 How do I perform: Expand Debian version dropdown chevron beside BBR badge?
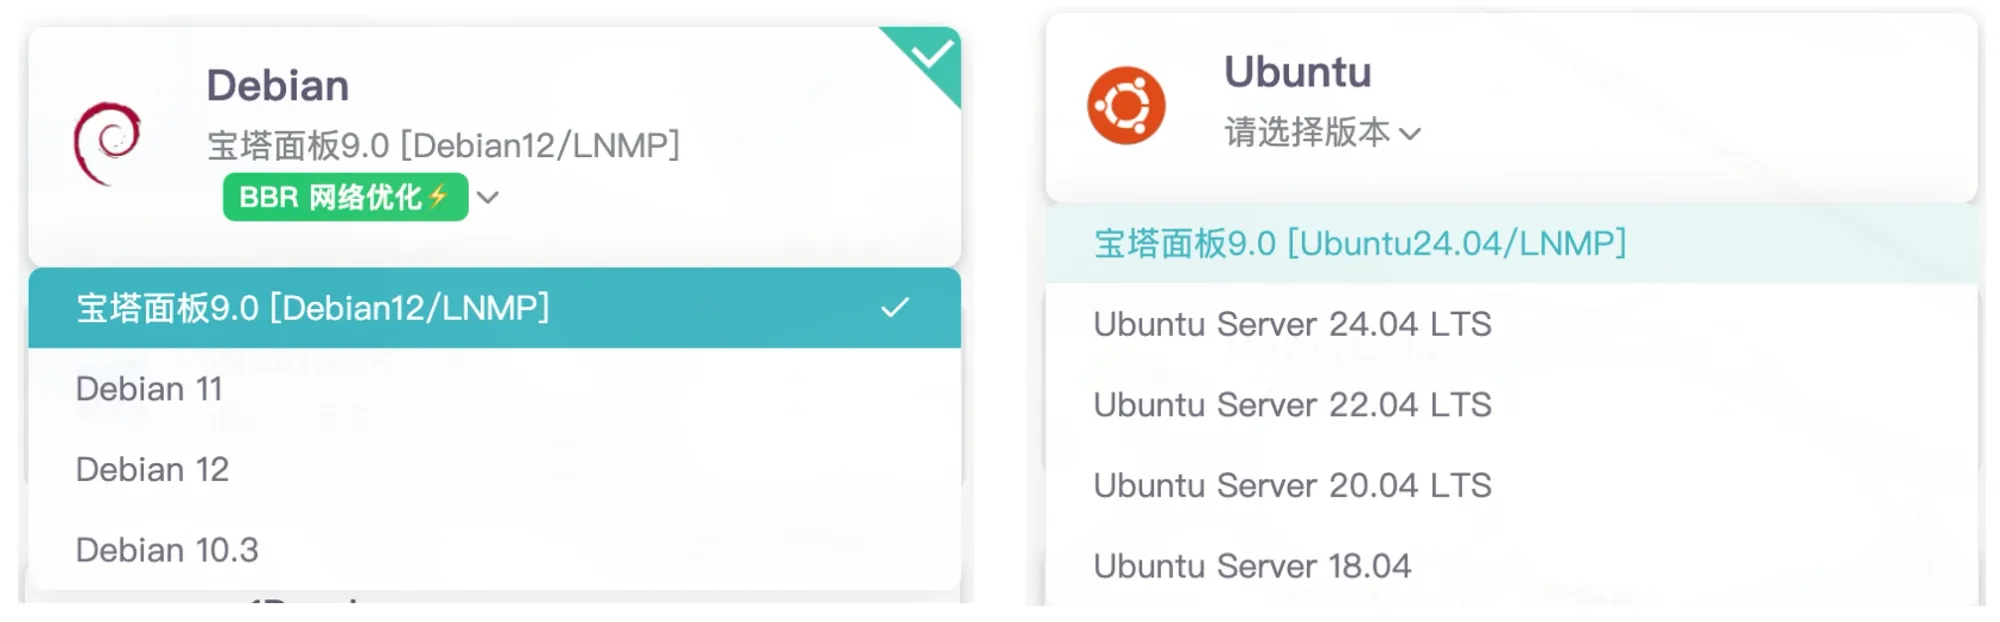click(488, 197)
